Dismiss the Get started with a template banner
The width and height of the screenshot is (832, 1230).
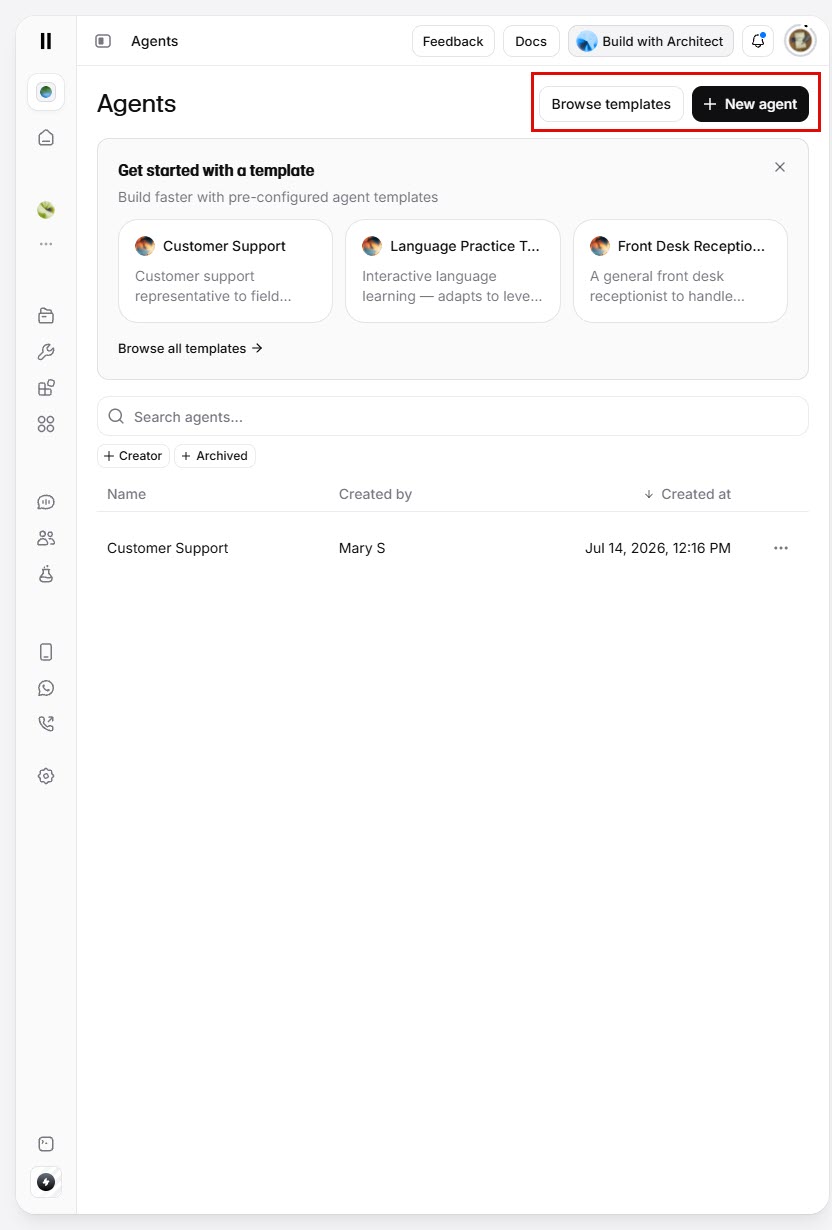(x=780, y=167)
